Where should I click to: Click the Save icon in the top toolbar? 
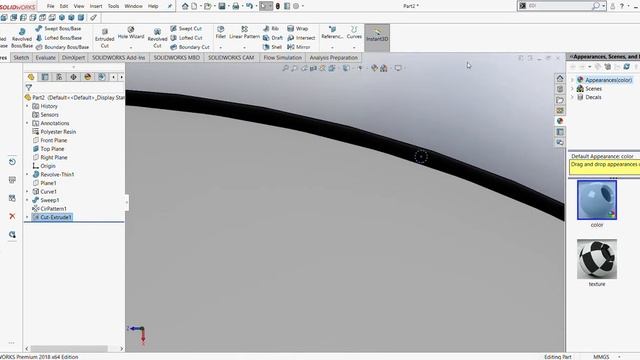coord(222,6)
